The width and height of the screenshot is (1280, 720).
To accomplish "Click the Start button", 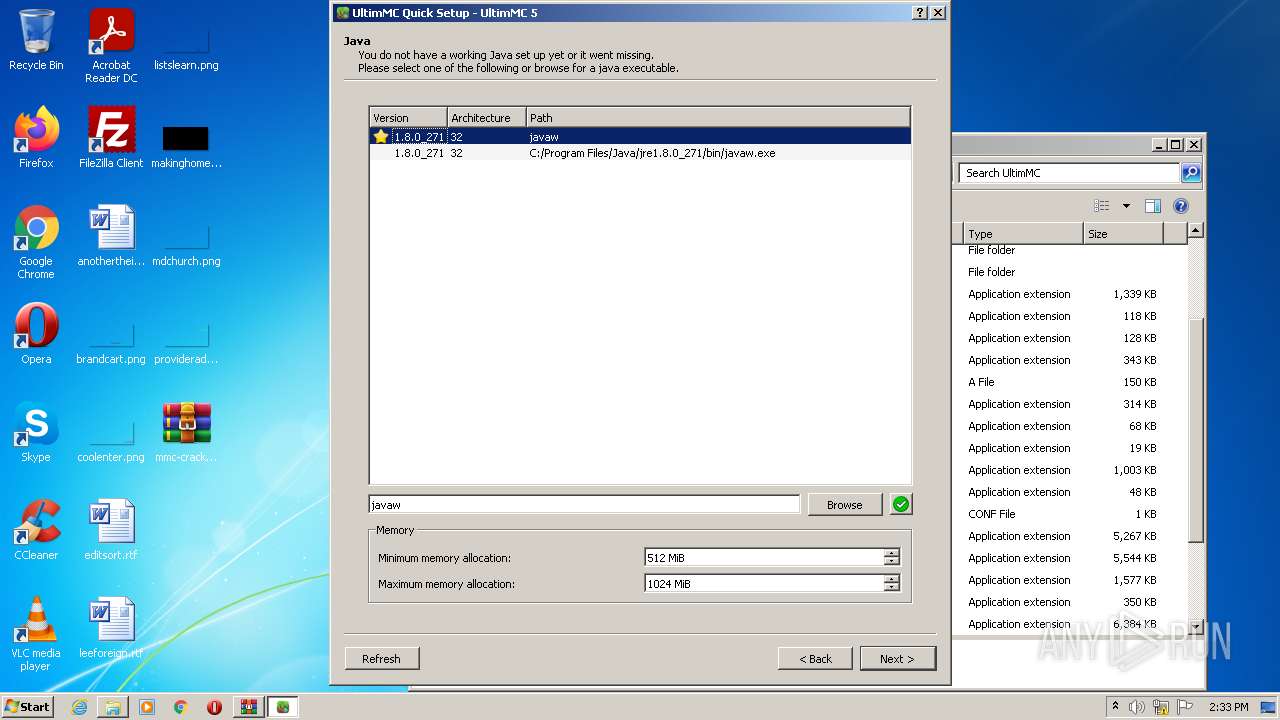I will click(x=28, y=707).
